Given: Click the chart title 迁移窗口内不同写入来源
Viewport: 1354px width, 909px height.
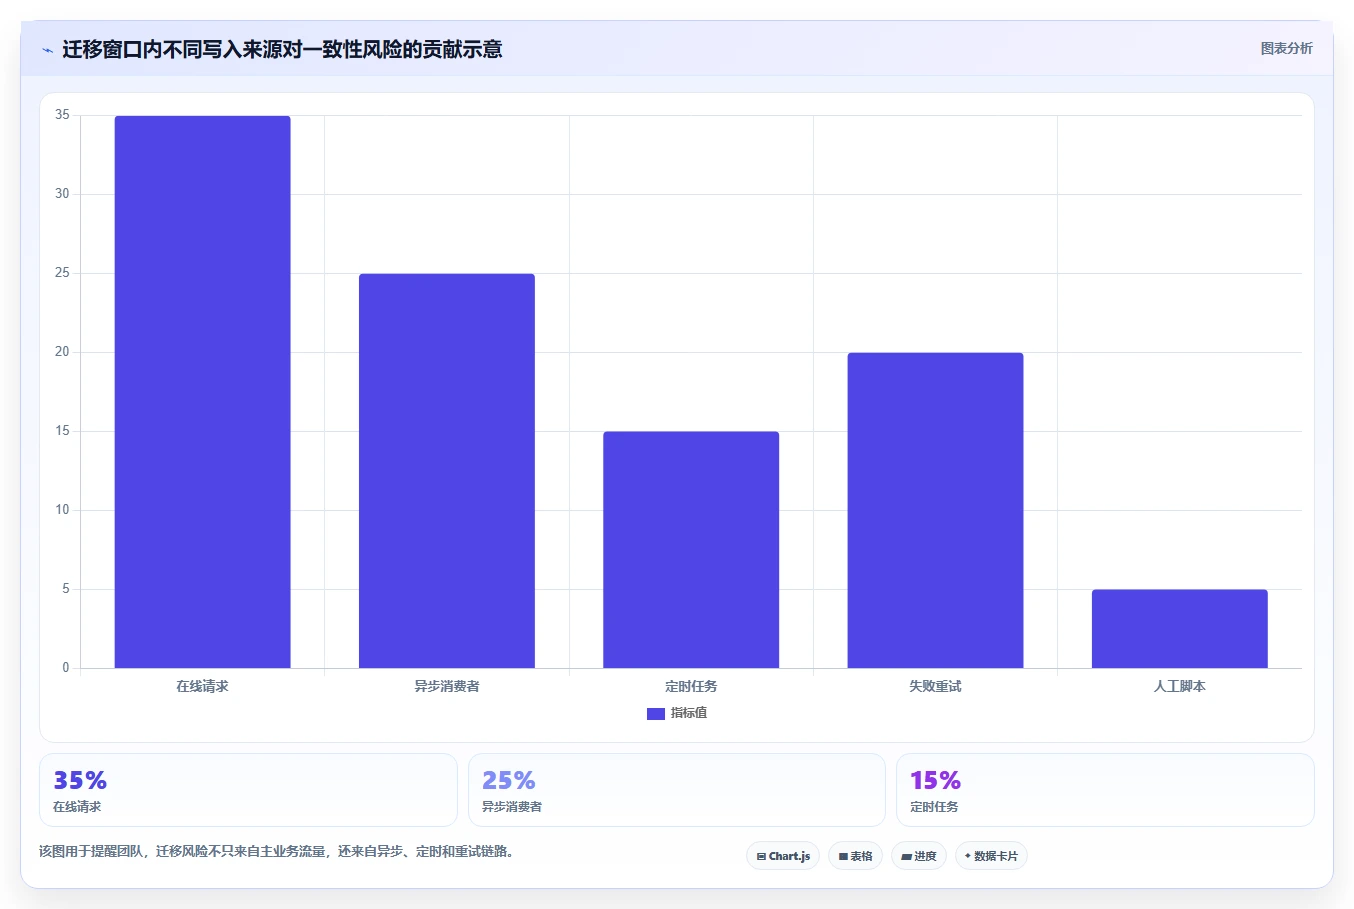Looking at the screenshot, I should tap(282, 49).
